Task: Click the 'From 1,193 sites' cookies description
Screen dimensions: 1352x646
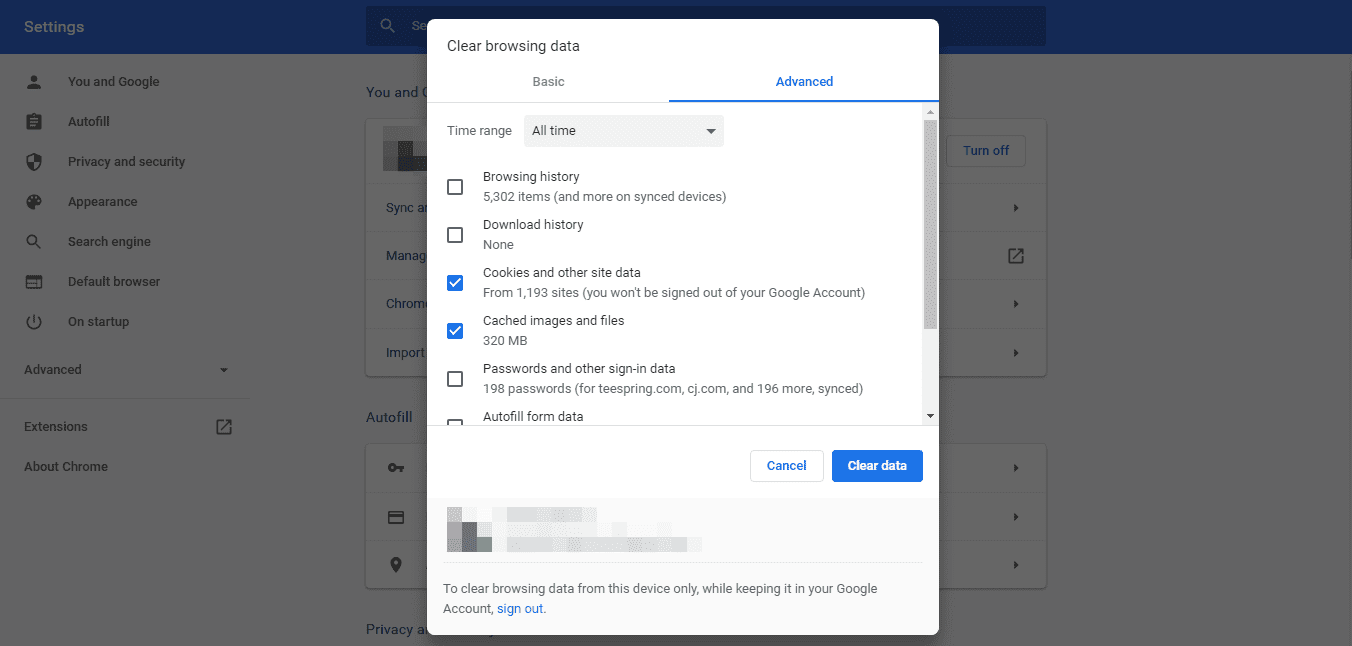Action: pyautogui.click(x=674, y=293)
